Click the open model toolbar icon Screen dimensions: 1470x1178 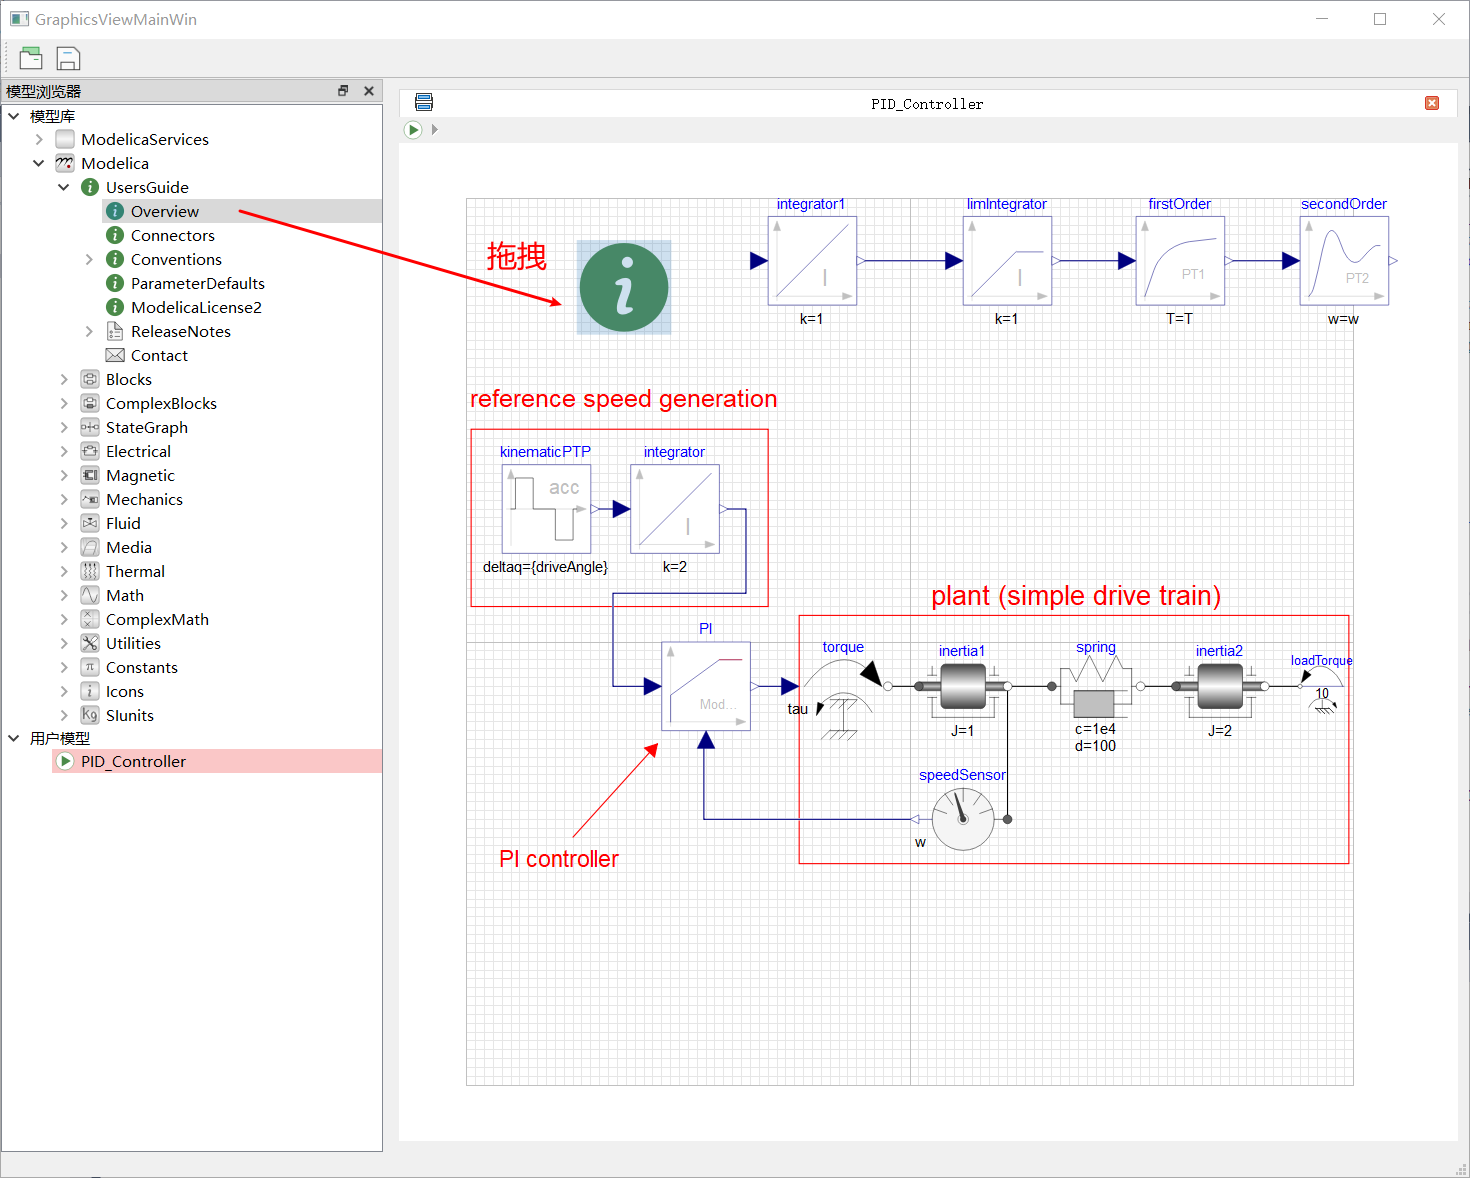point(31,58)
